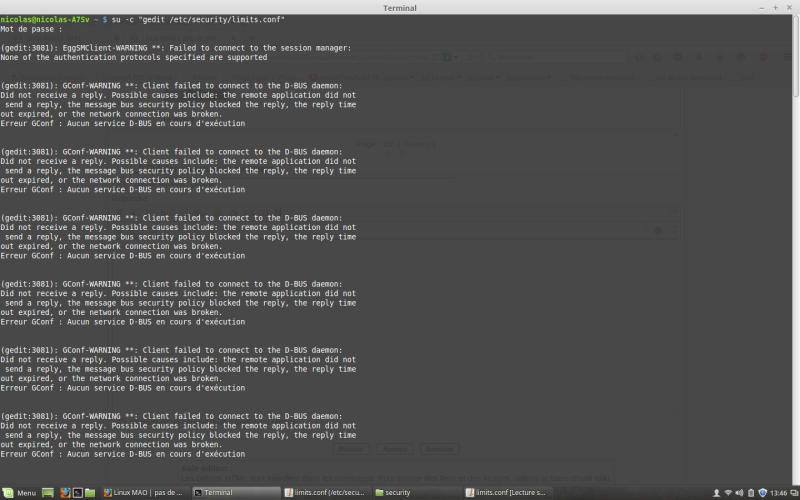Click the window list icon at panel end
This screenshot has width=800, height=500.
[x=794, y=493]
